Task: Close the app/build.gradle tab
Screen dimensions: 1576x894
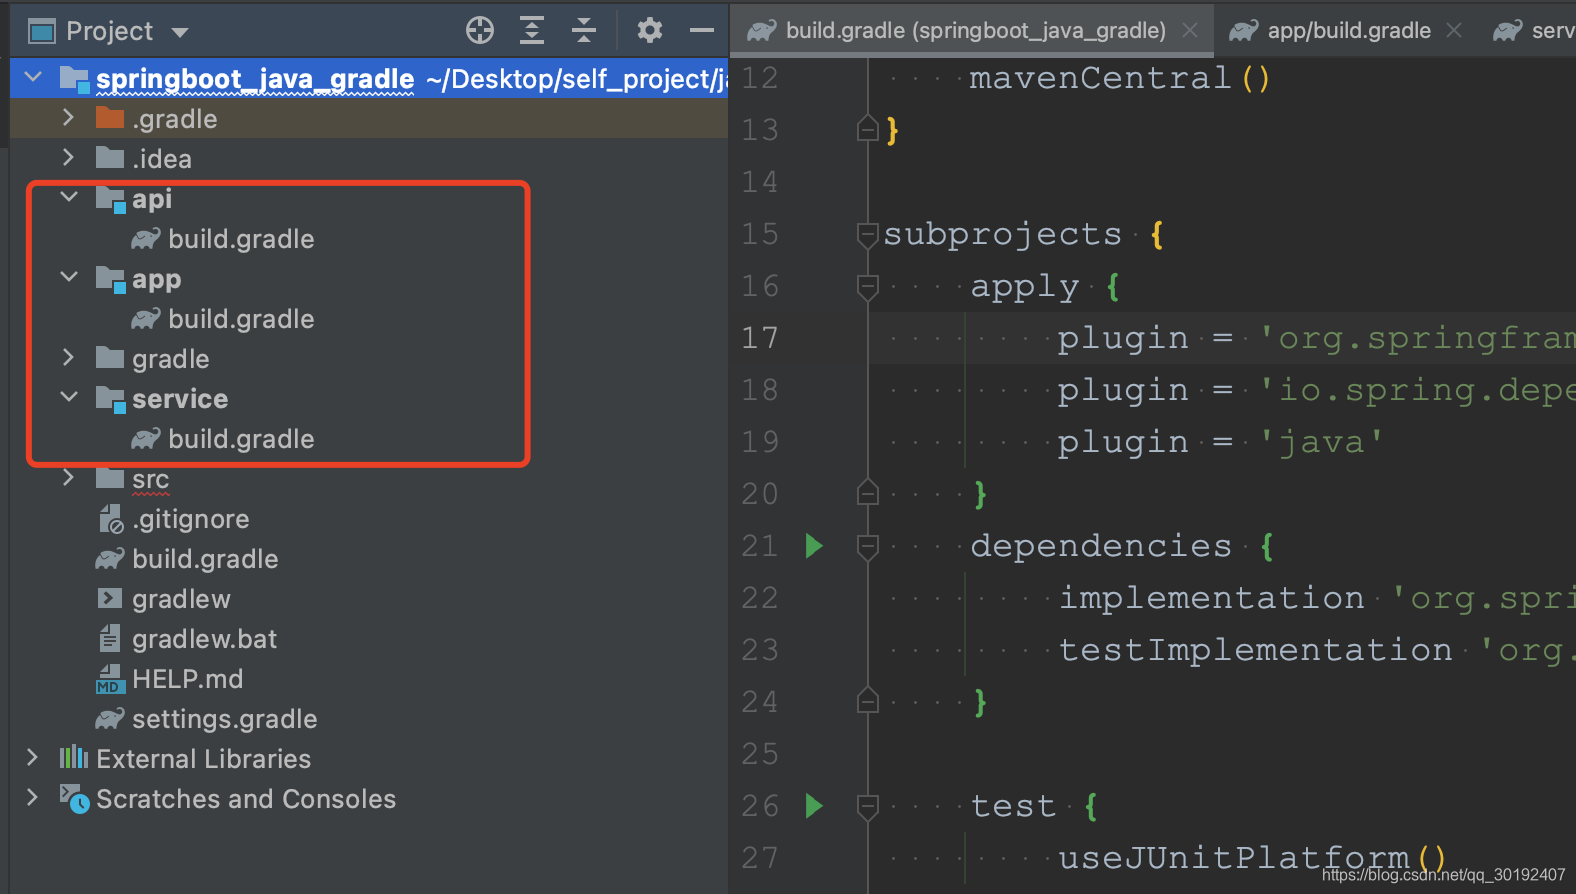Action: [x=1454, y=31]
